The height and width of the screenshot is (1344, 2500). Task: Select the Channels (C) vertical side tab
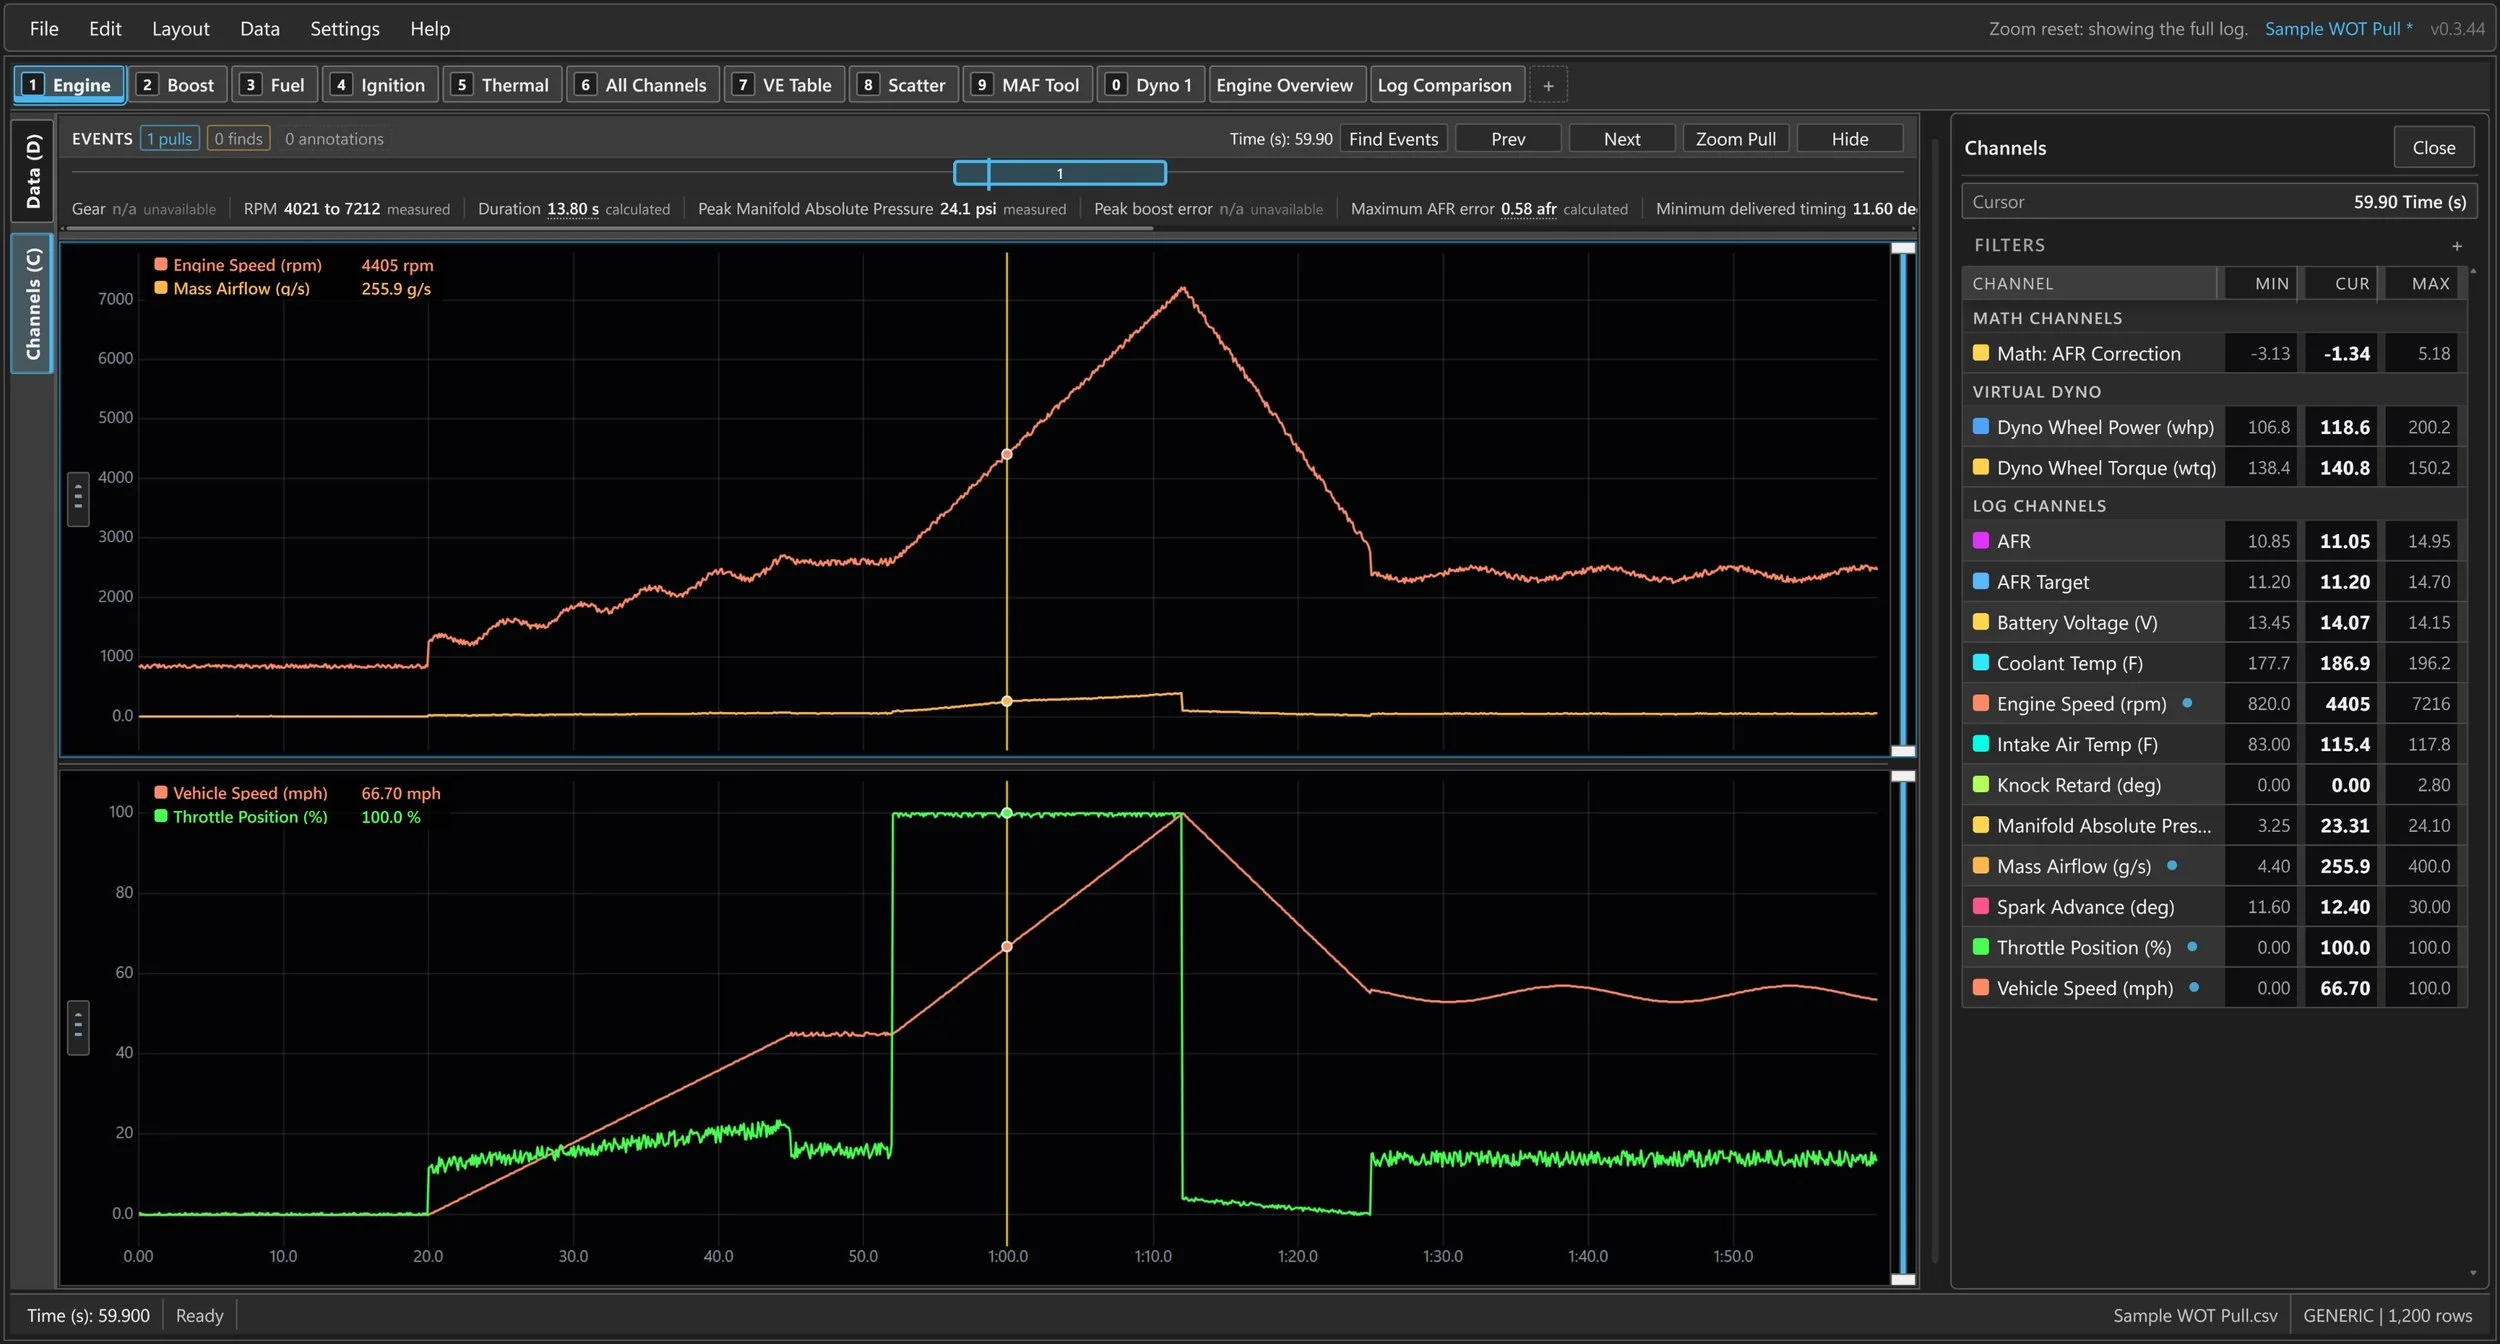(32, 304)
